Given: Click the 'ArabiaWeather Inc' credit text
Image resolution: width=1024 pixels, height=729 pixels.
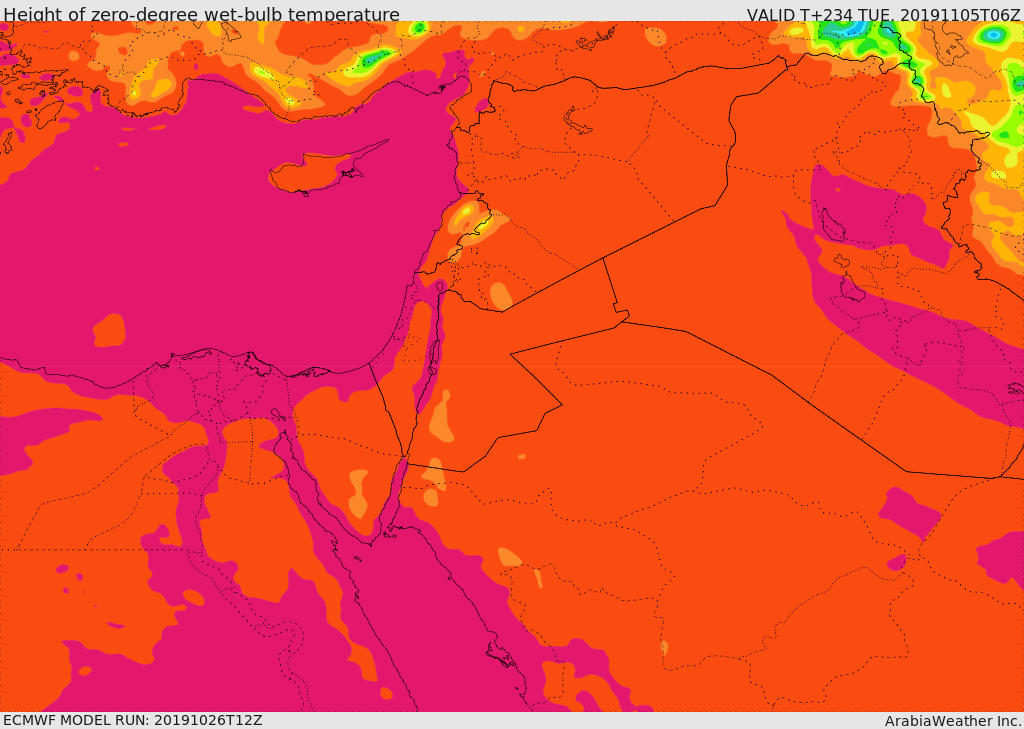Looking at the screenshot, I should [953, 721].
